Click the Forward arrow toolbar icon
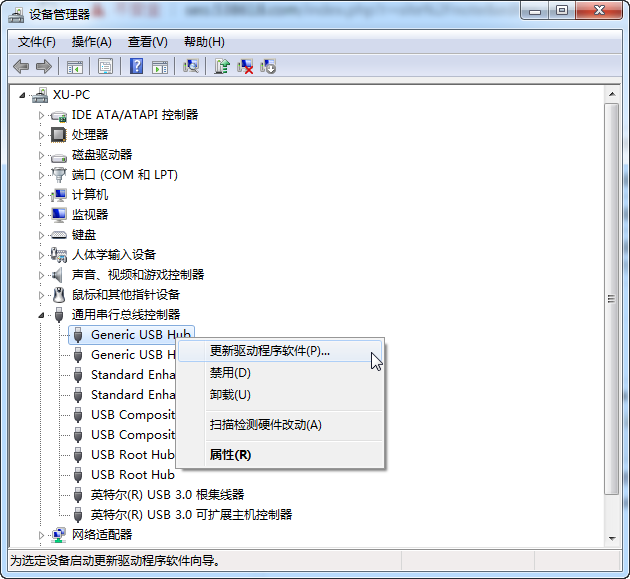630x579 pixels. pyautogui.click(x=44, y=66)
